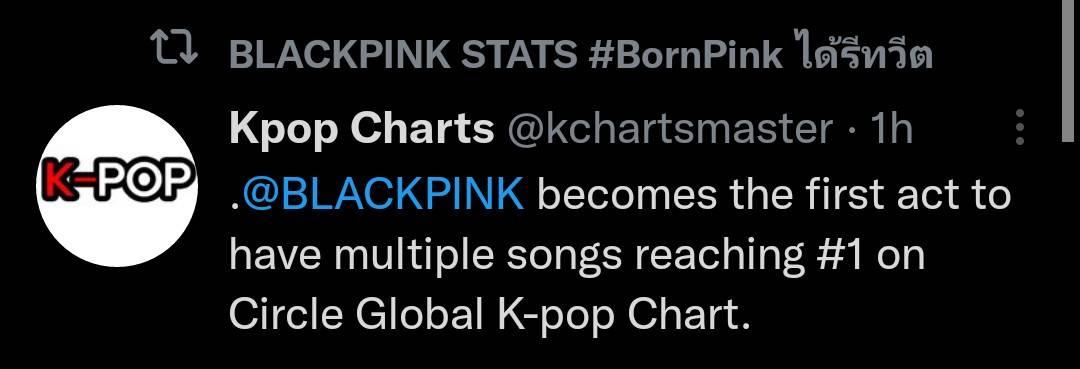1080x369 pixels.
Task: Click the 'Circle Global K-pop Chart.' text line
Action: pyautogui.click(x=488, y=315)
